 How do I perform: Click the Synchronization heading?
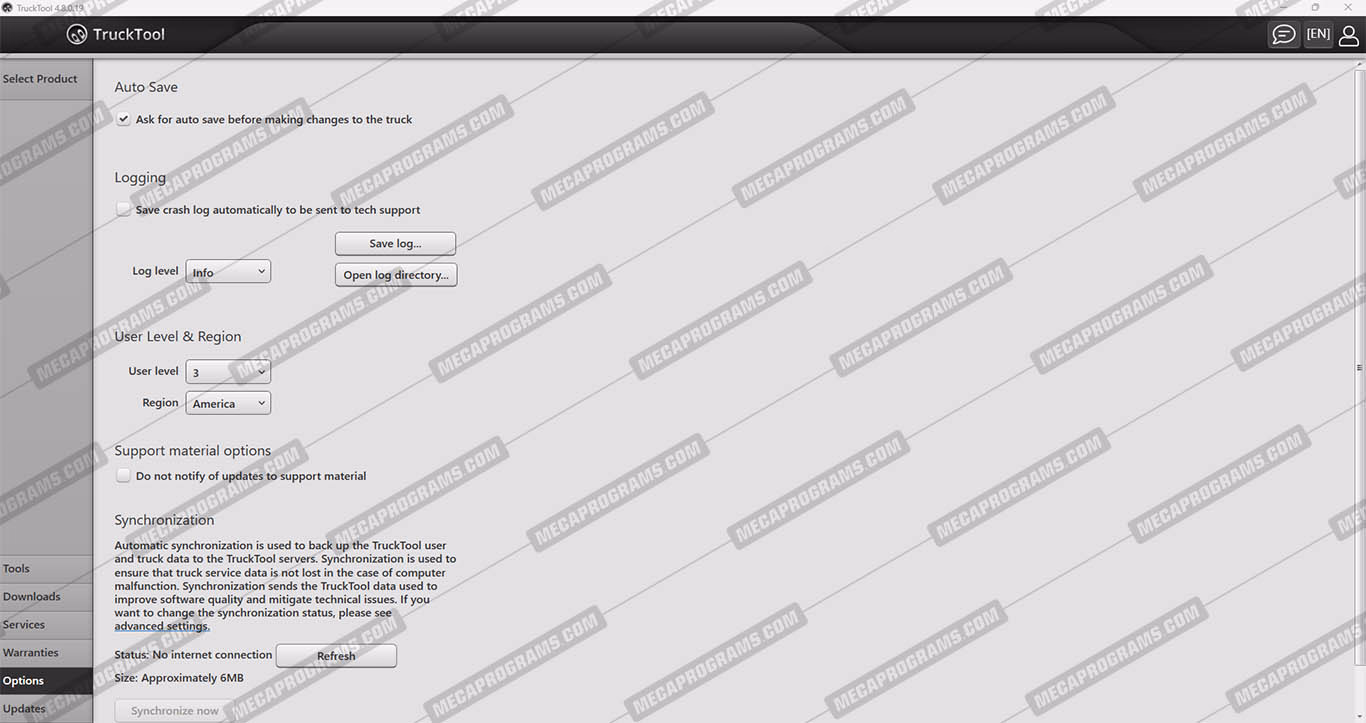[x=164, y=520]
